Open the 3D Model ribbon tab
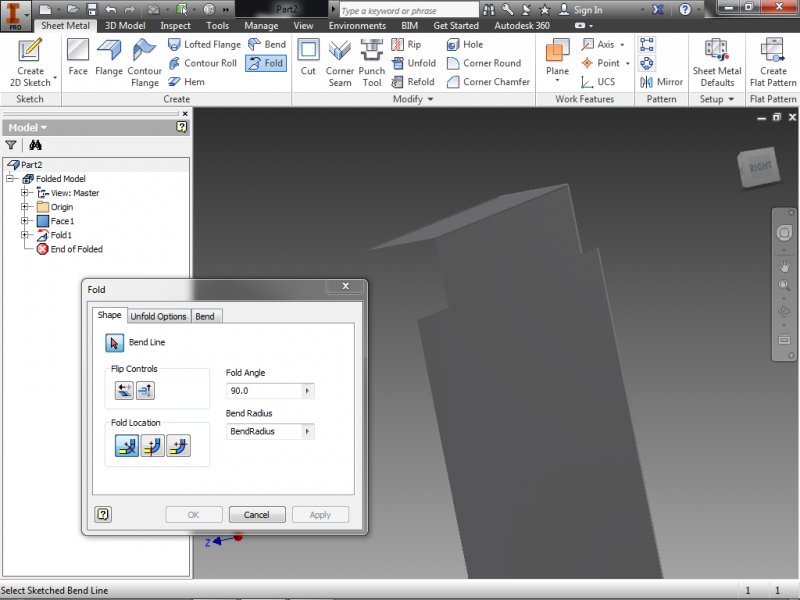800x600 pixels. (125, 26)
